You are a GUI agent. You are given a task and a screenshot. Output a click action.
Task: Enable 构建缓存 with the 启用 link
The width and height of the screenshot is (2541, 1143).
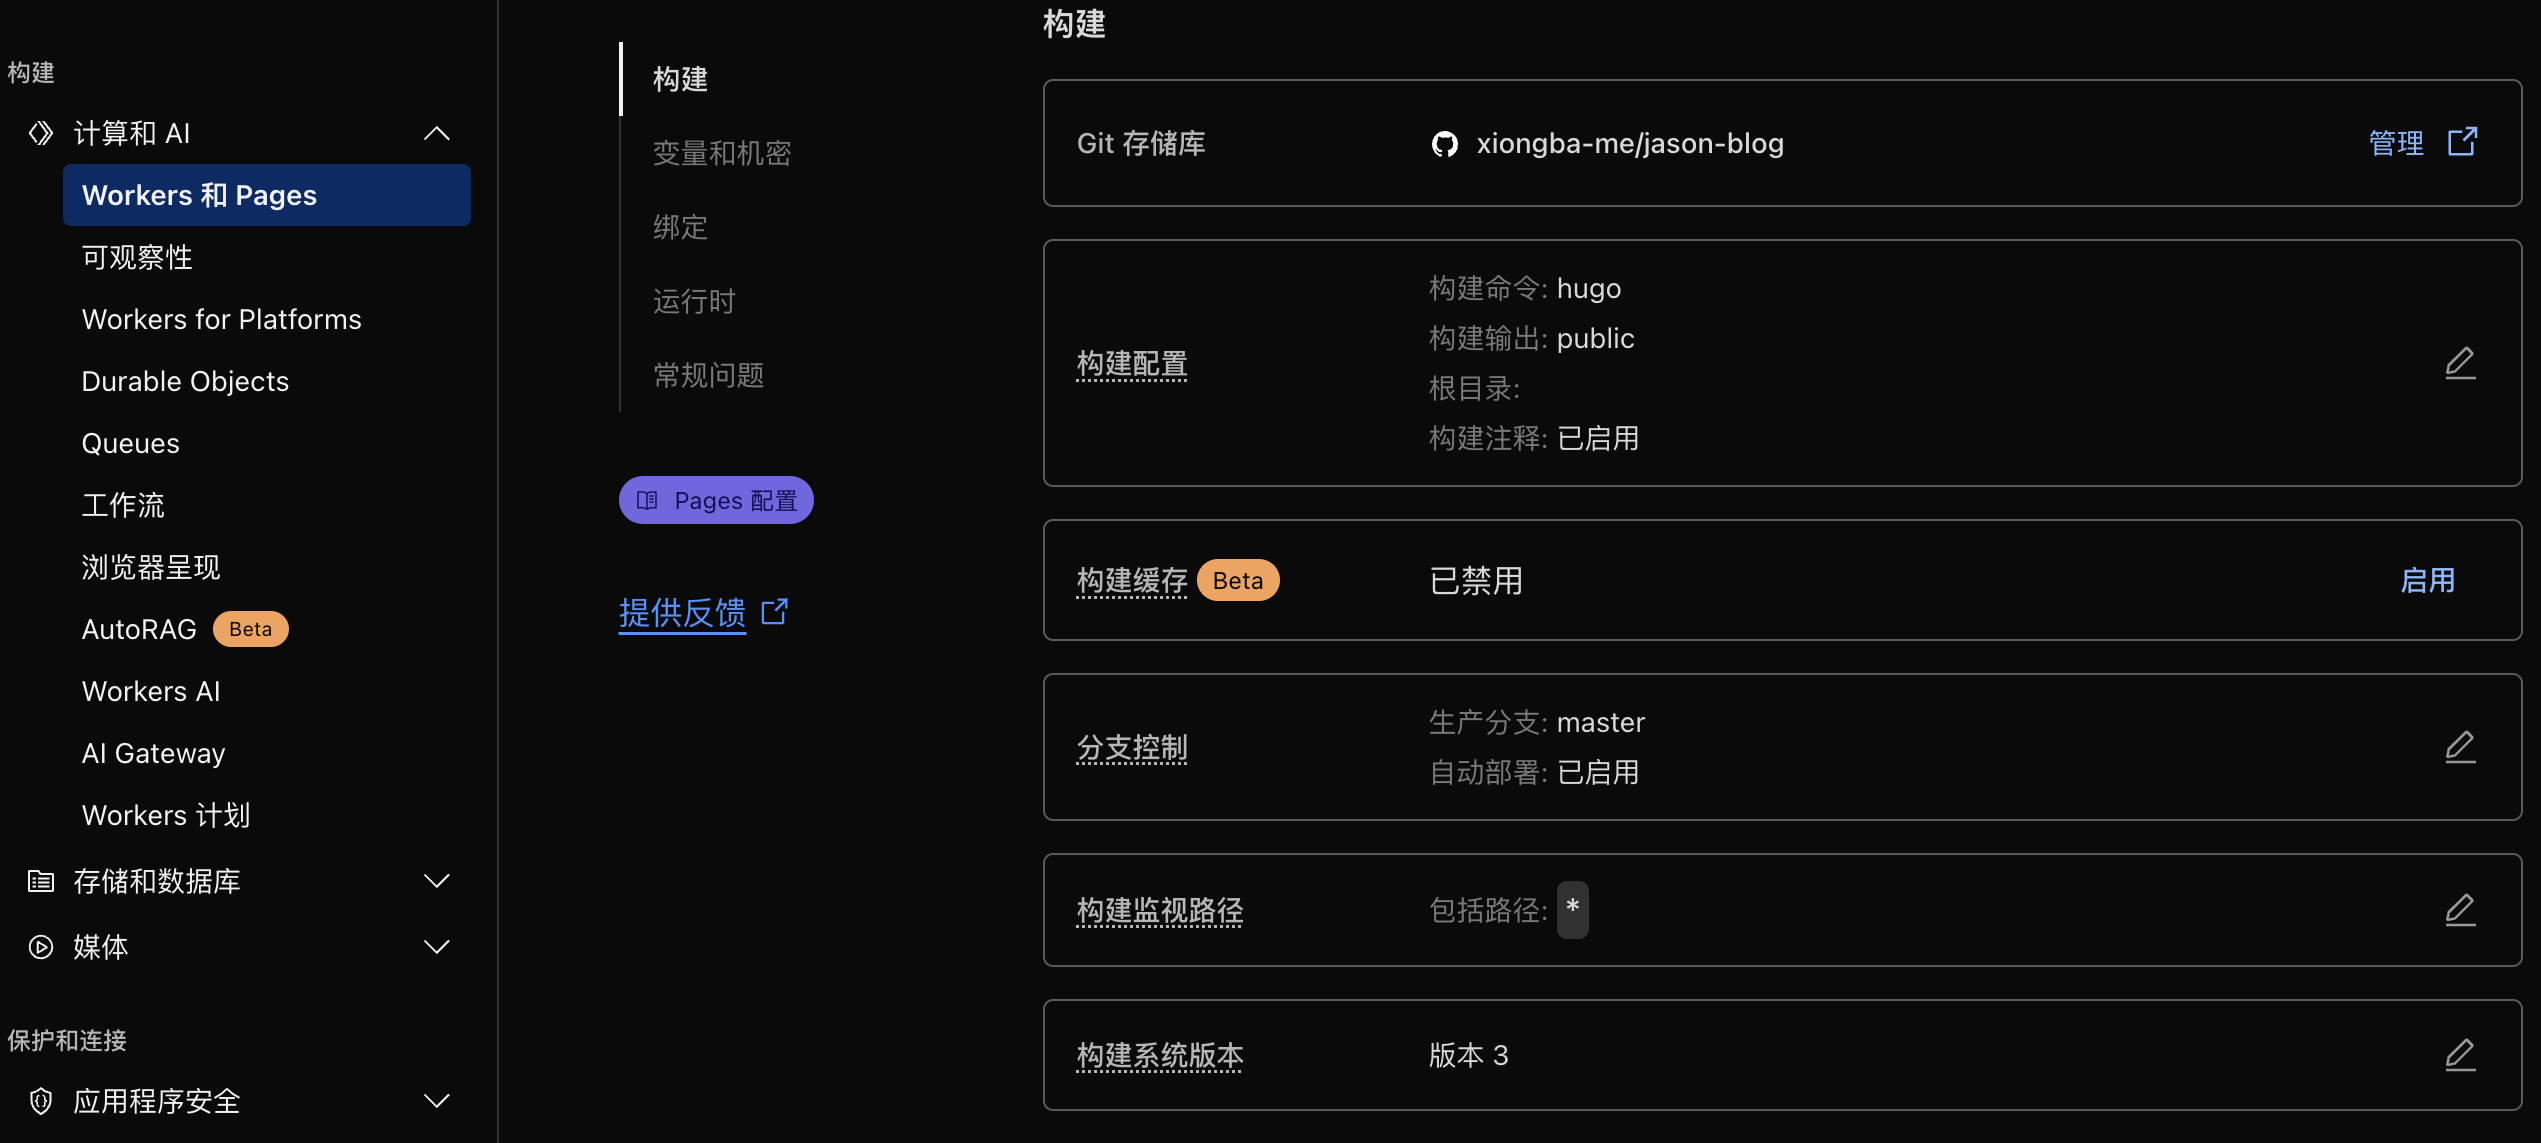click(2427, 581)
